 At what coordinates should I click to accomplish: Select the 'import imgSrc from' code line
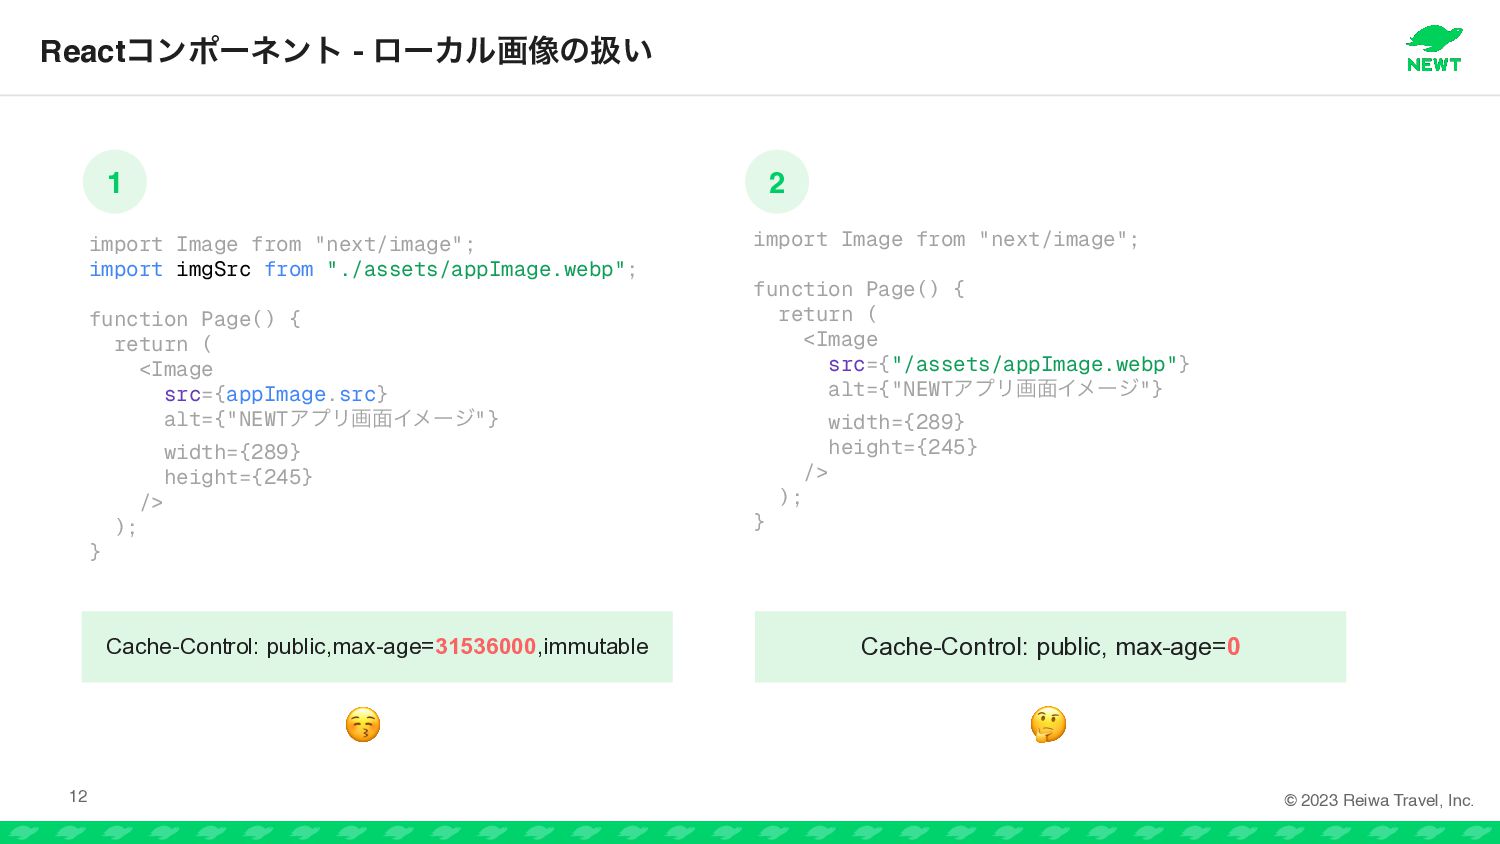363,270
